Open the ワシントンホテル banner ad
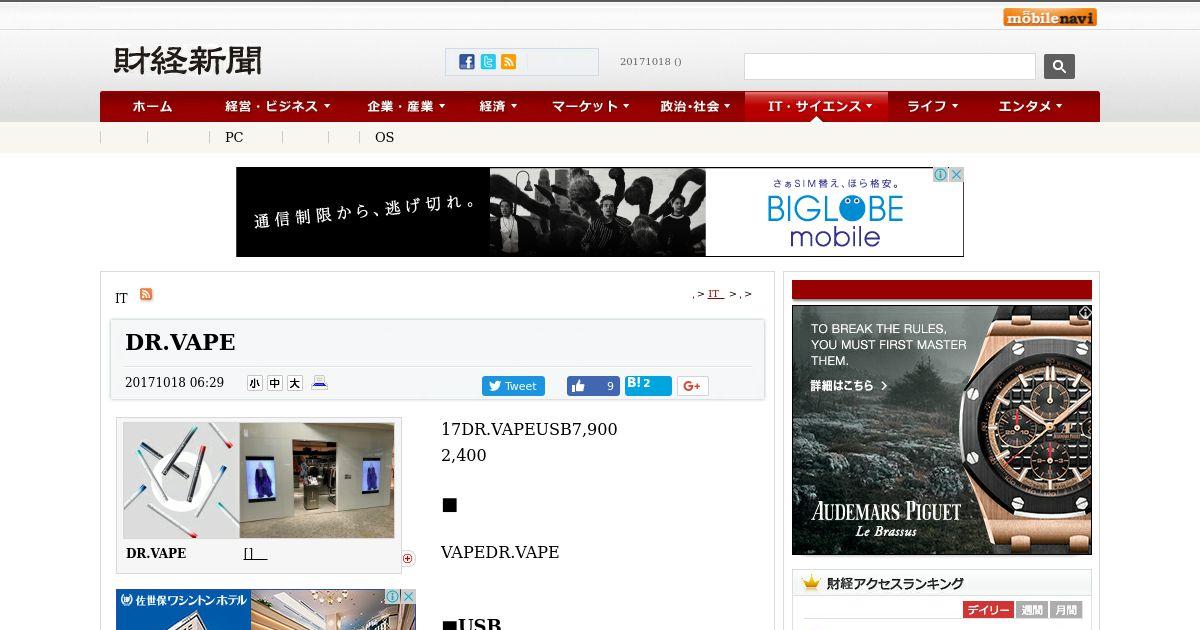This screenshot has height=630, width=1200. (x=266, y=609)
